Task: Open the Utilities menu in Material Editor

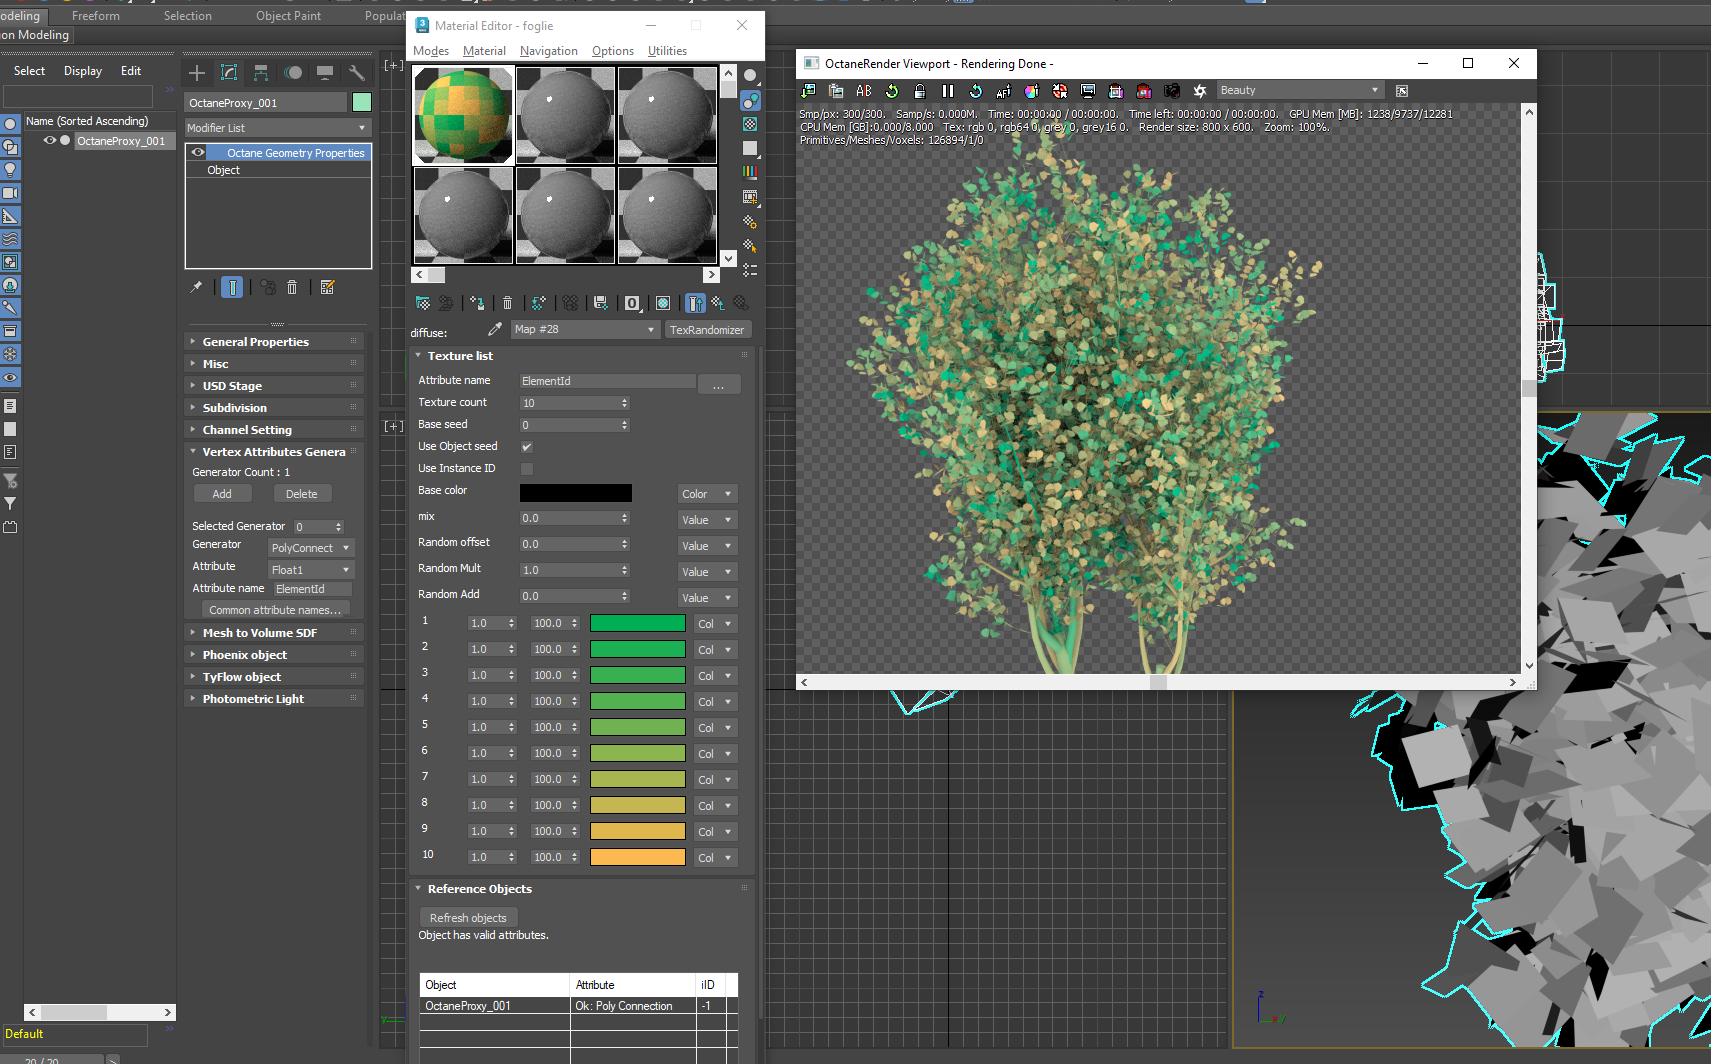Action: (x=667, y=51)
